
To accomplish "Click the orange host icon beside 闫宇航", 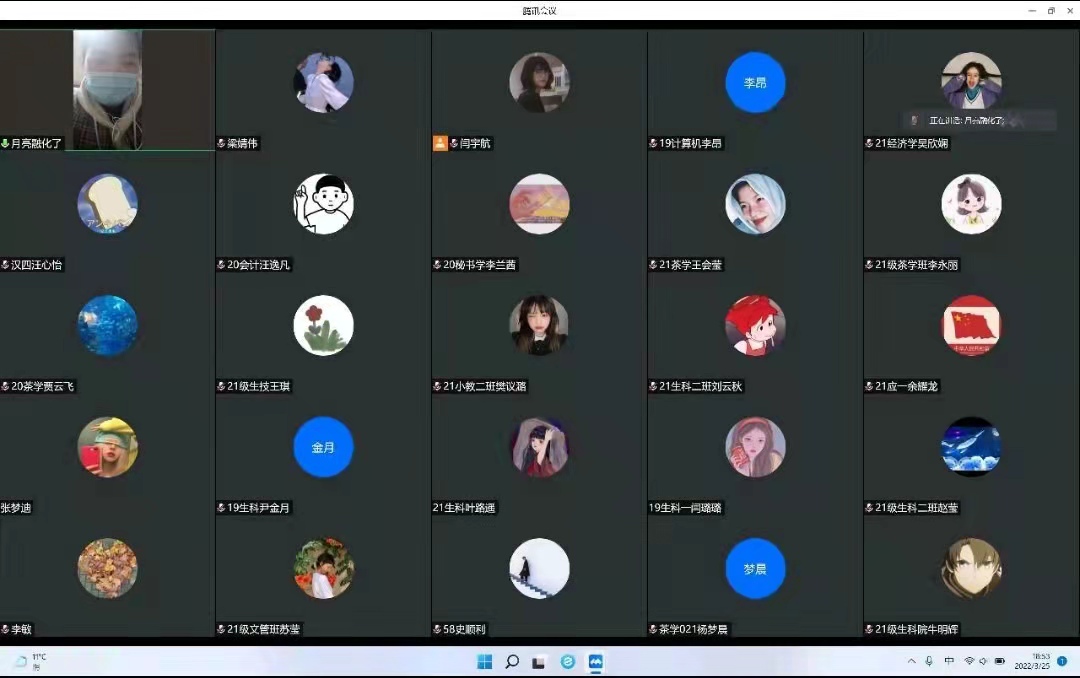I will [x=440, y=143].
